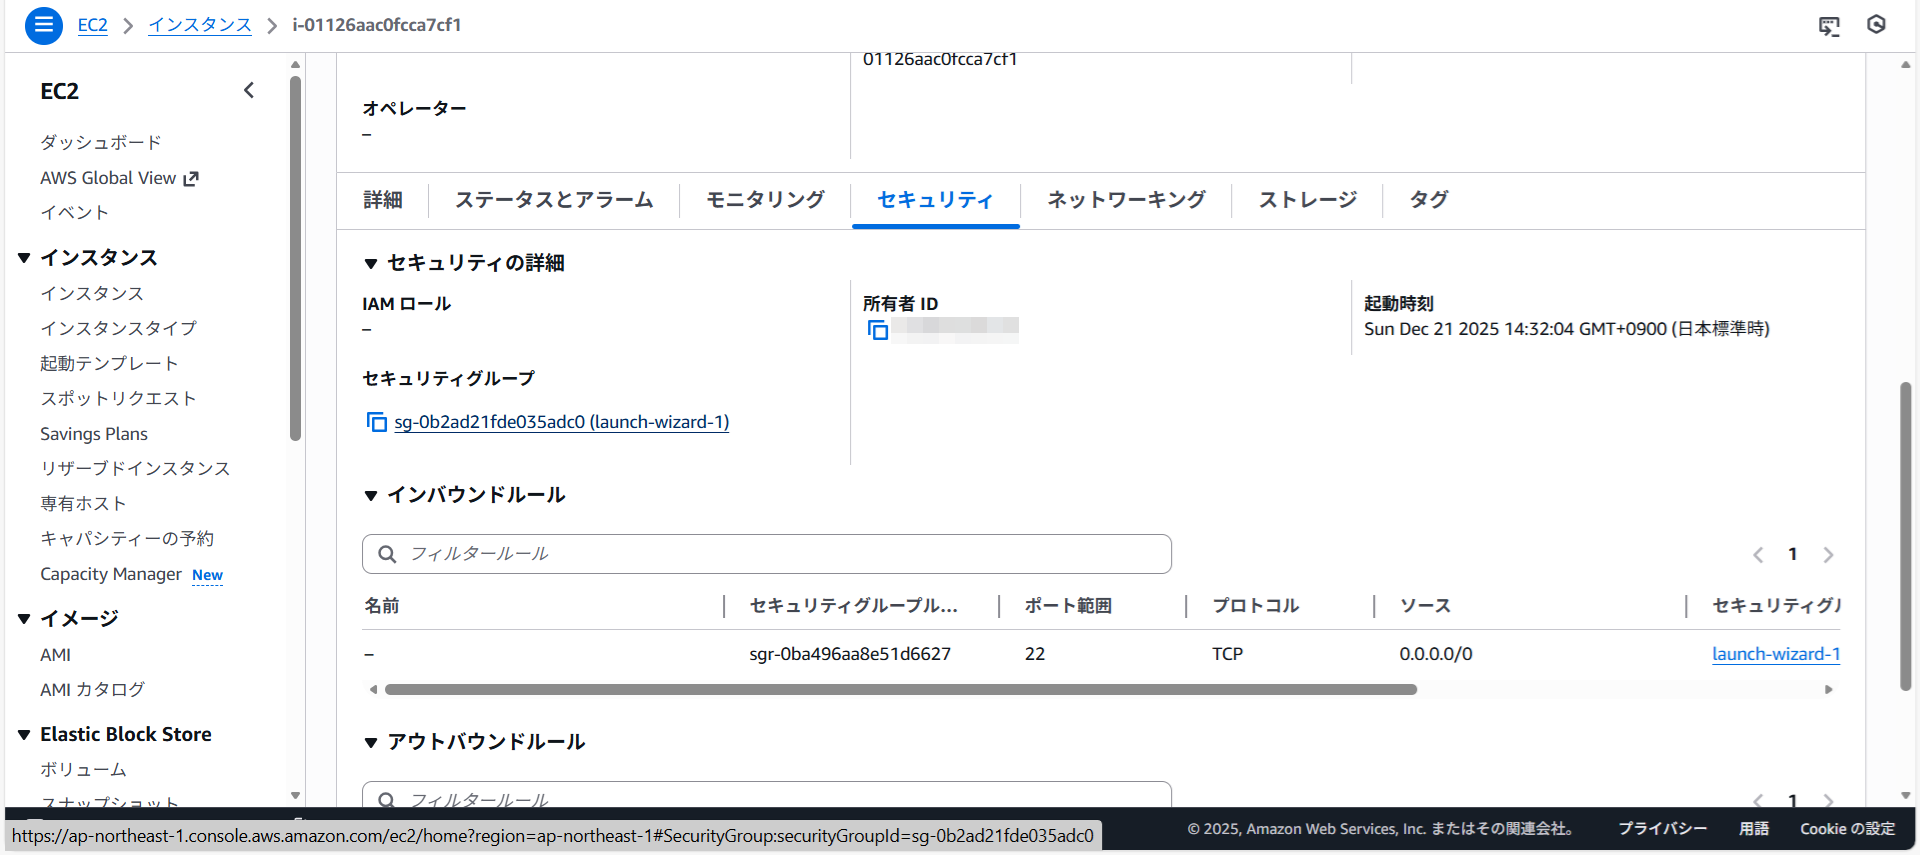This screenshot has height=855, width=1920.
Task: Switch to the ネットワーキング tab
Action: 1125,200
